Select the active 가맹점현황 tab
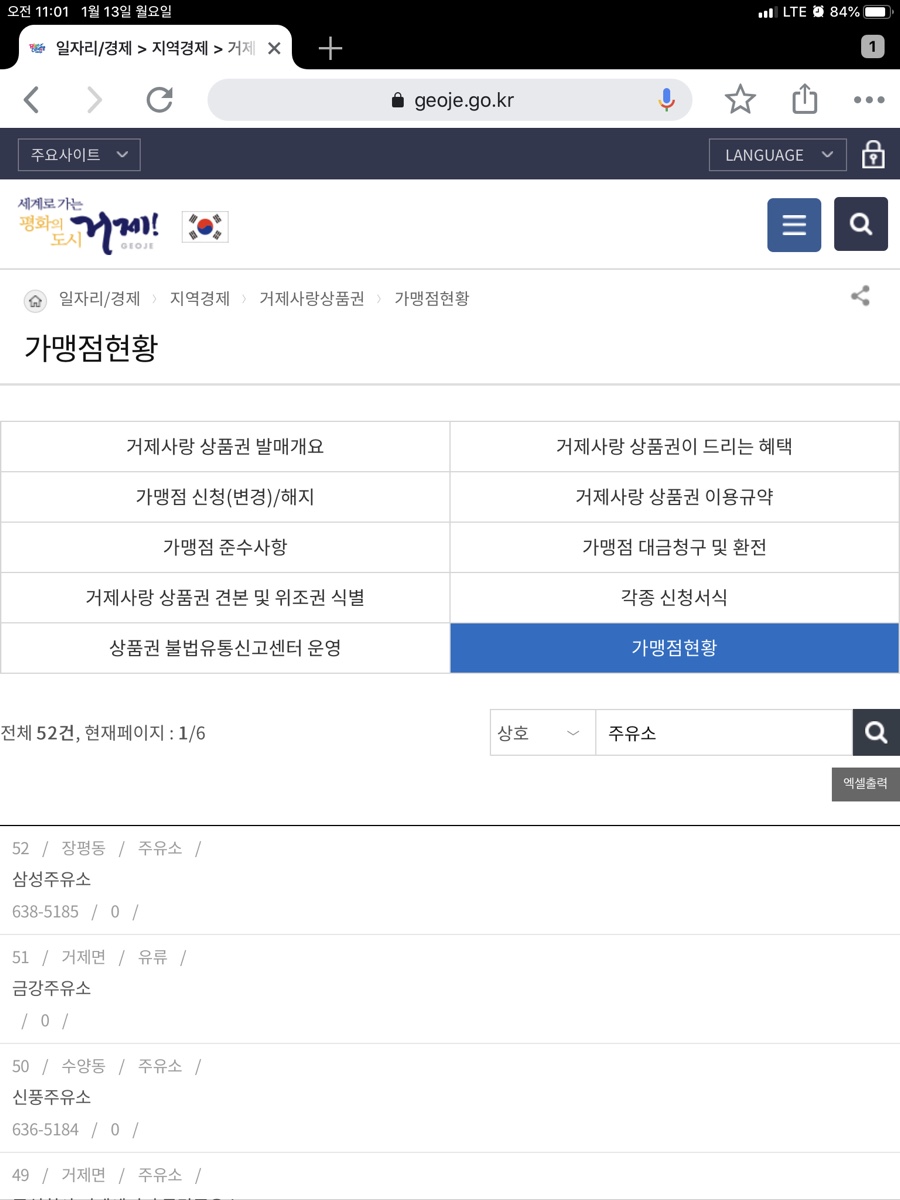Viewport: 900px width, 1200px height. pyautogui.click(x=674, y=648)
